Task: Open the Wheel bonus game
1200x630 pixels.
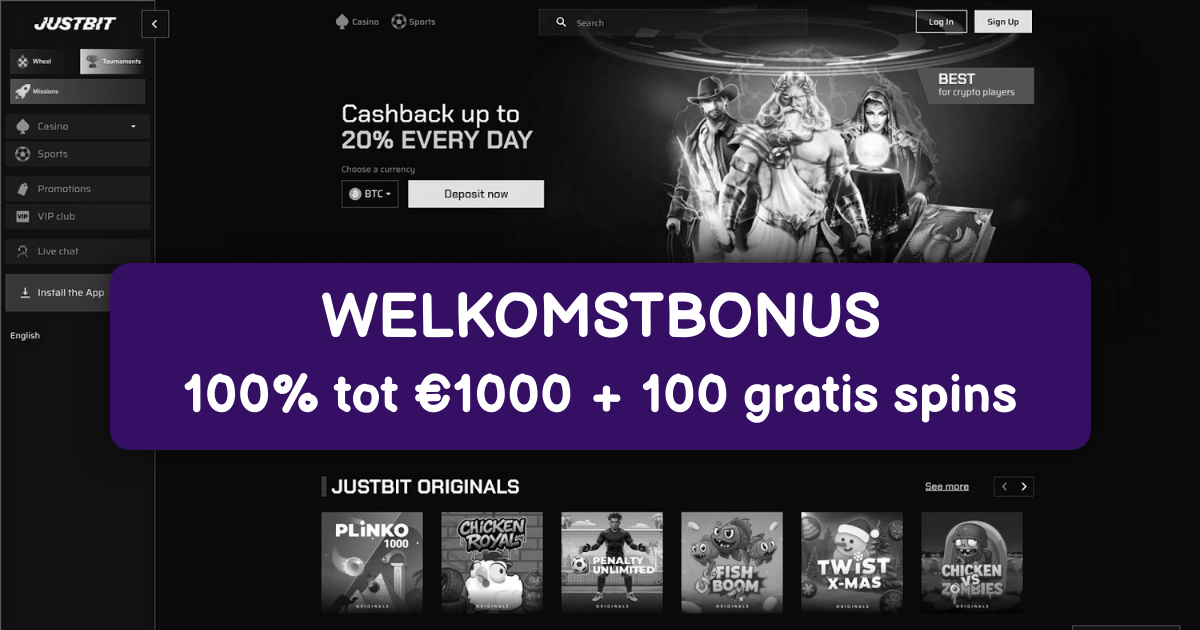Action: point(41,61)
